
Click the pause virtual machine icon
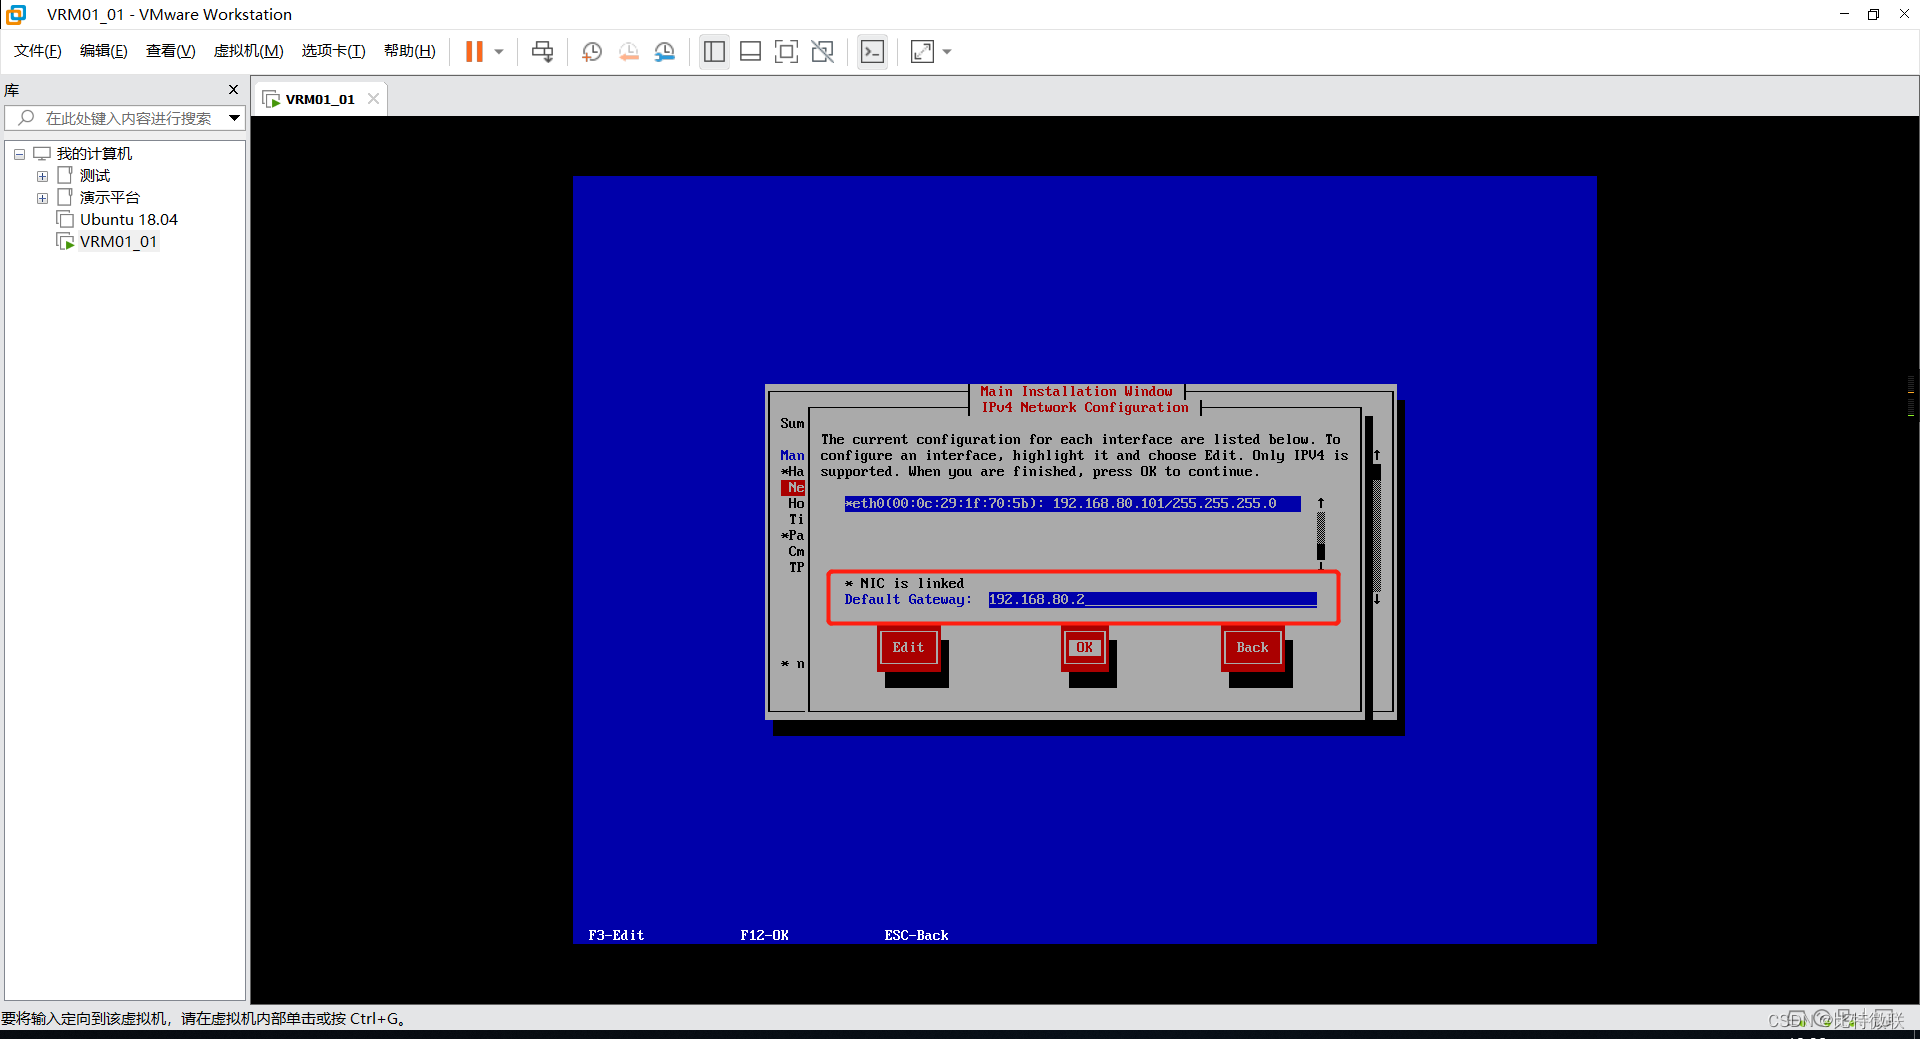[x=474, y=52]
